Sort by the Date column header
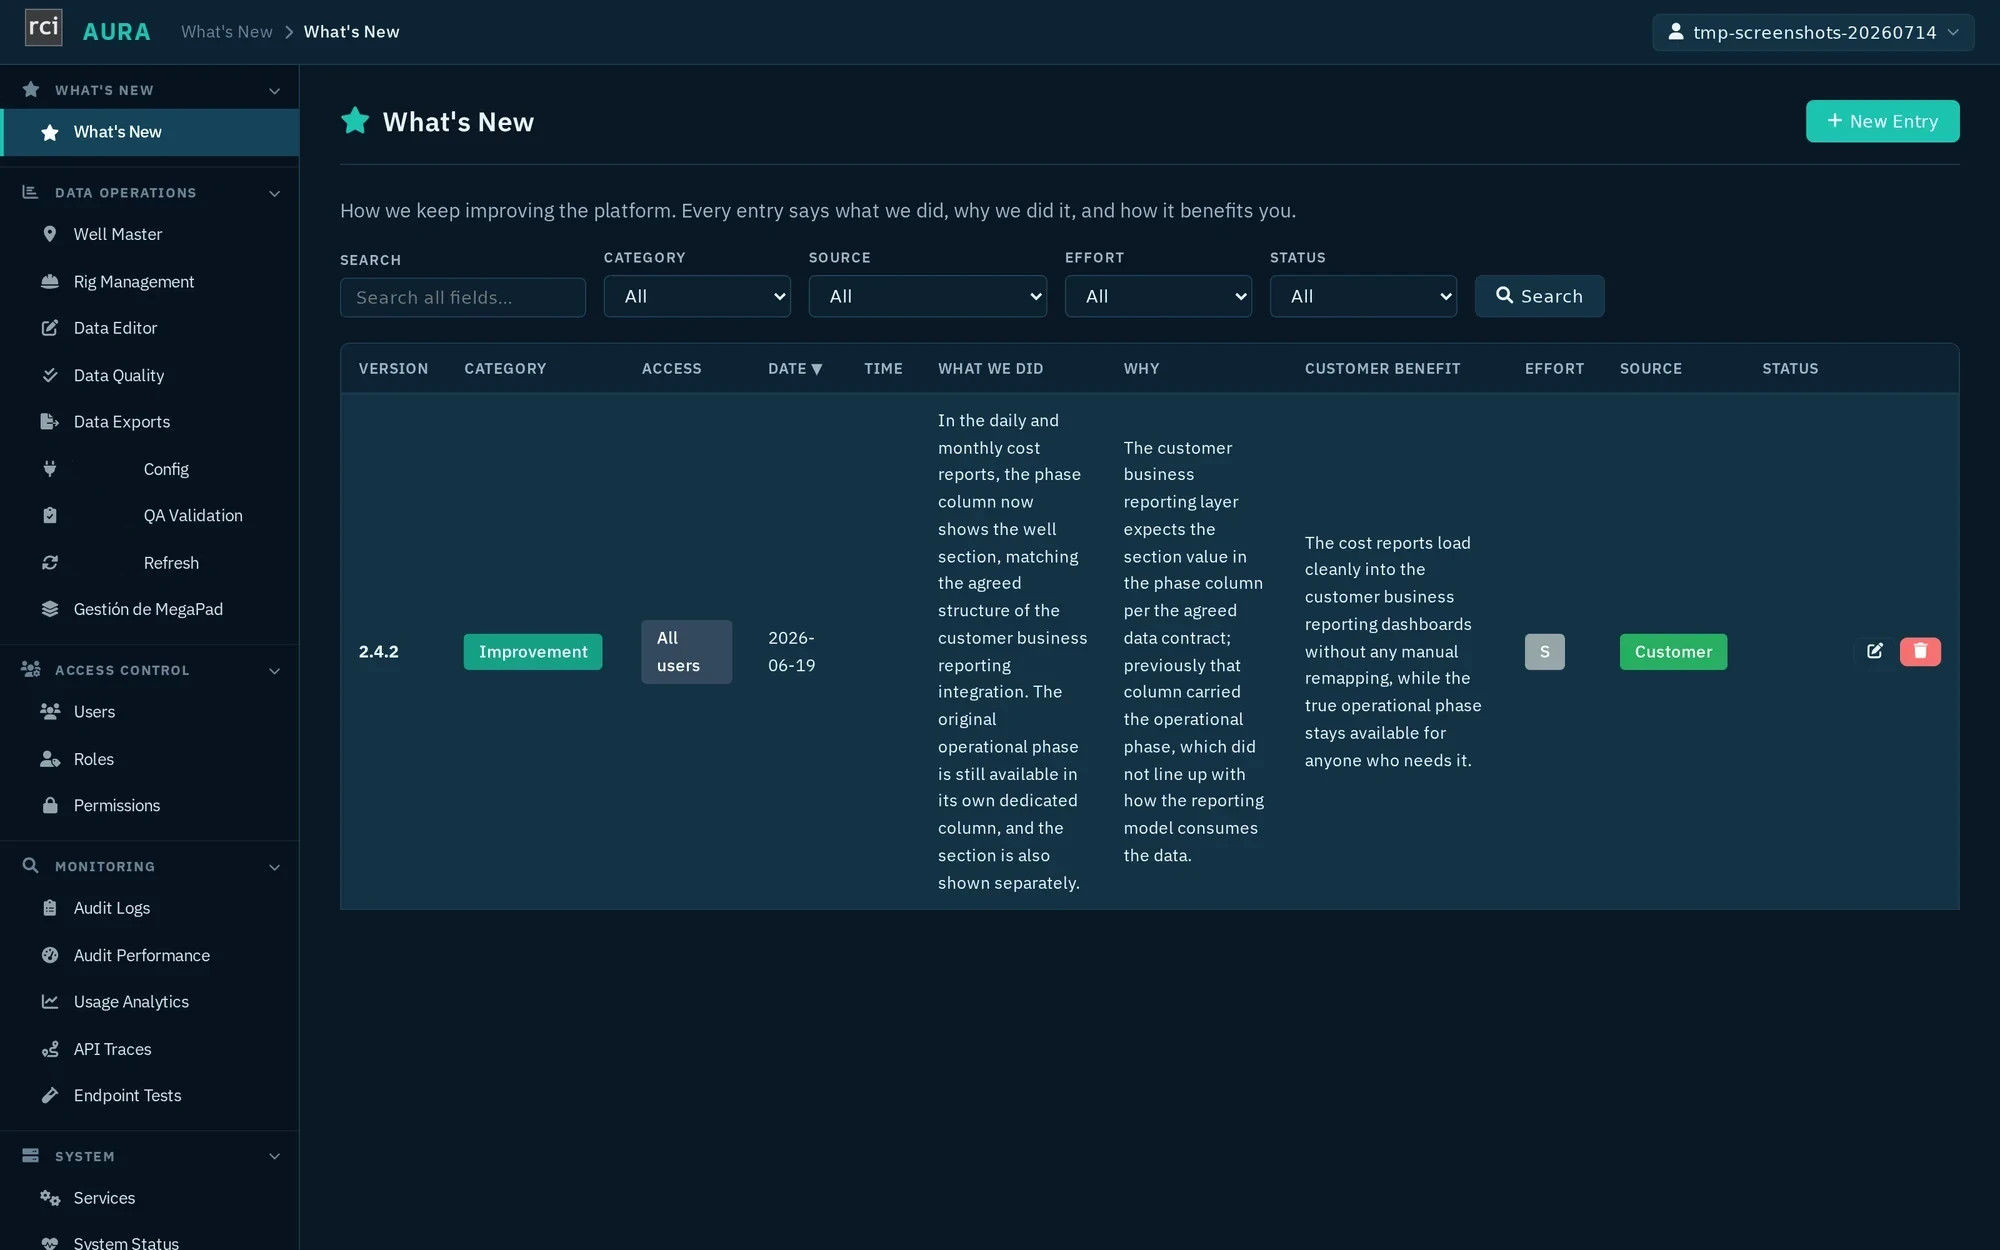This screenshot has height=1250, width=2000. point(795,369)
